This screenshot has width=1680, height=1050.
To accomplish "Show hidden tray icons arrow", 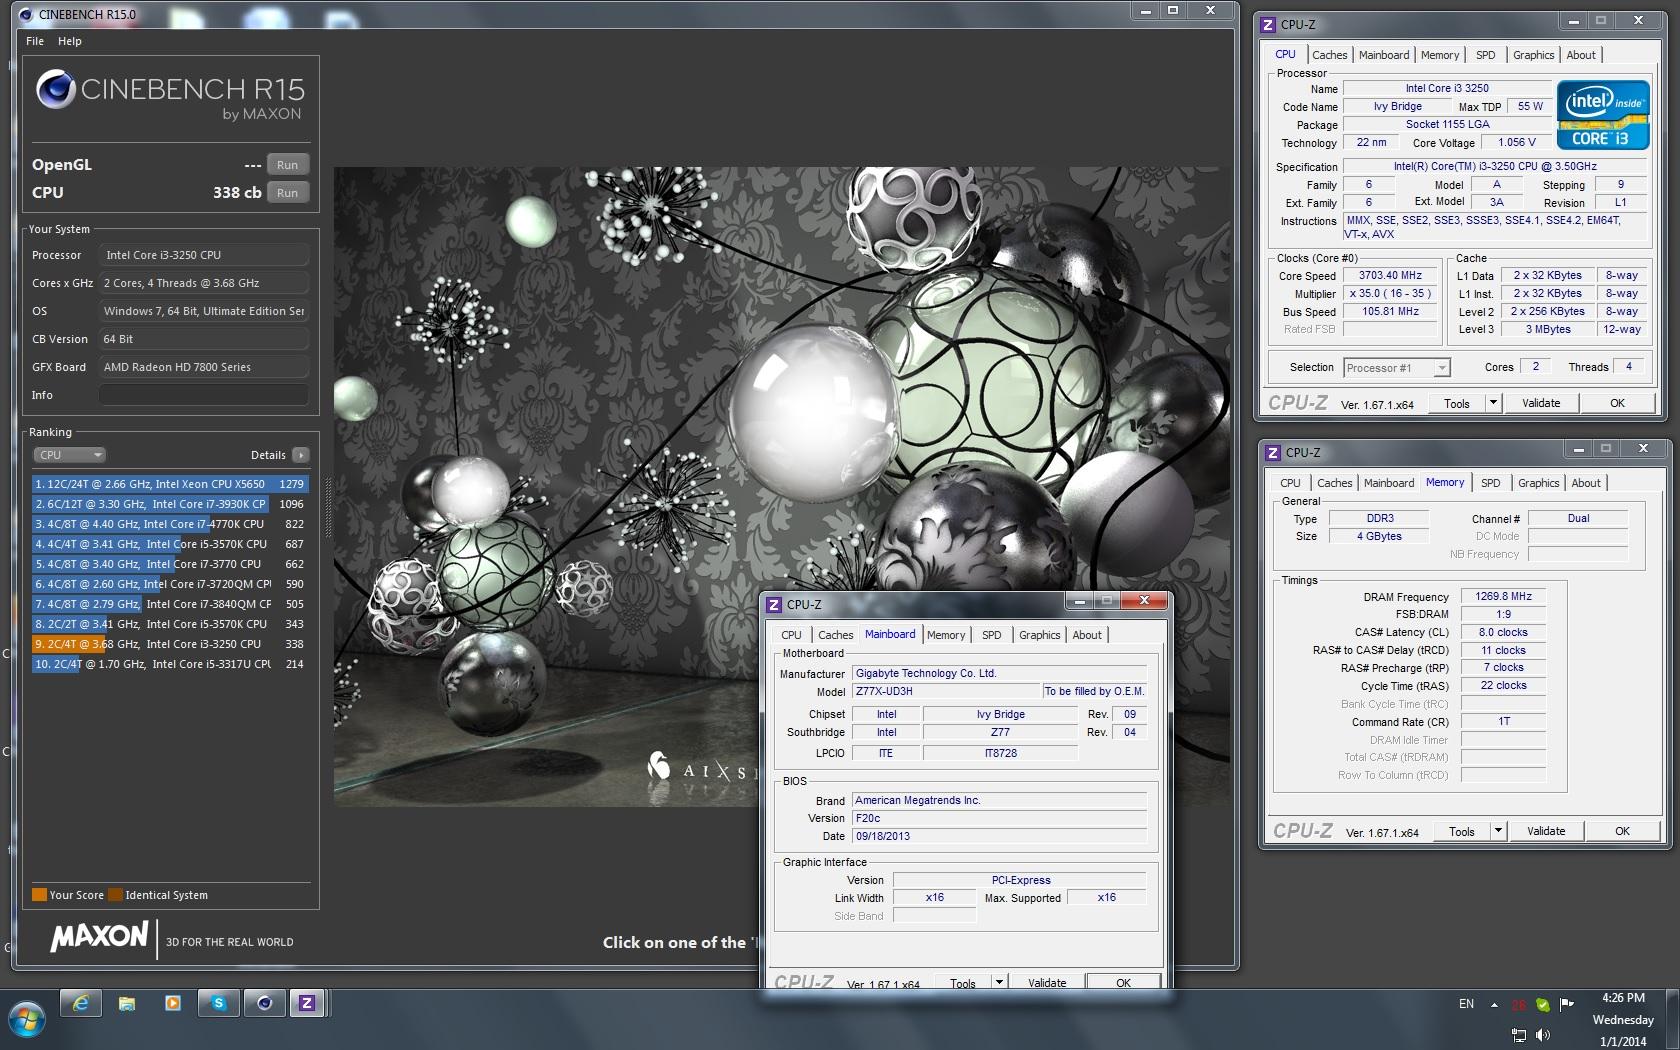I will pos(1494,1004).
